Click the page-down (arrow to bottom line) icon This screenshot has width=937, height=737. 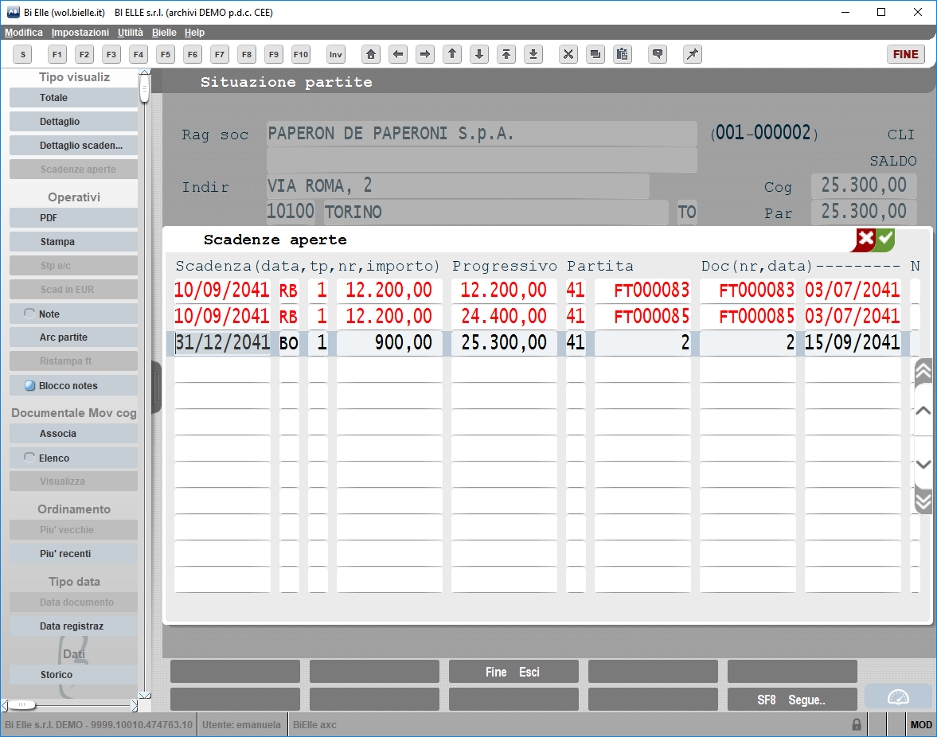tap(534, 54)
